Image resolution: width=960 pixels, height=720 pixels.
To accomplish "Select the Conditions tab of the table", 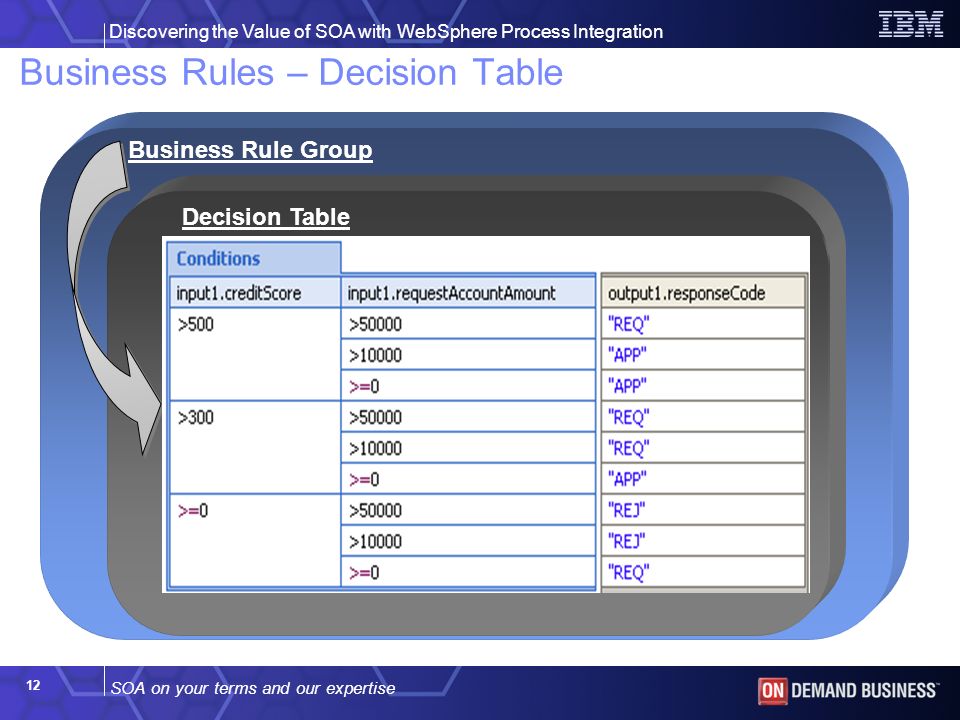I will click(x=254, y=258).
